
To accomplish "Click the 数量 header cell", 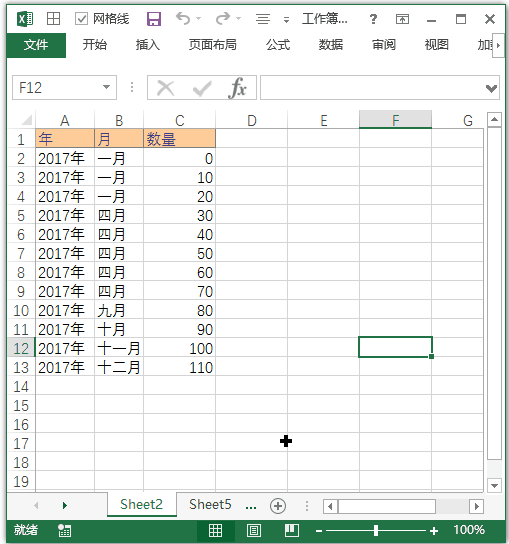I will point(179,139).
